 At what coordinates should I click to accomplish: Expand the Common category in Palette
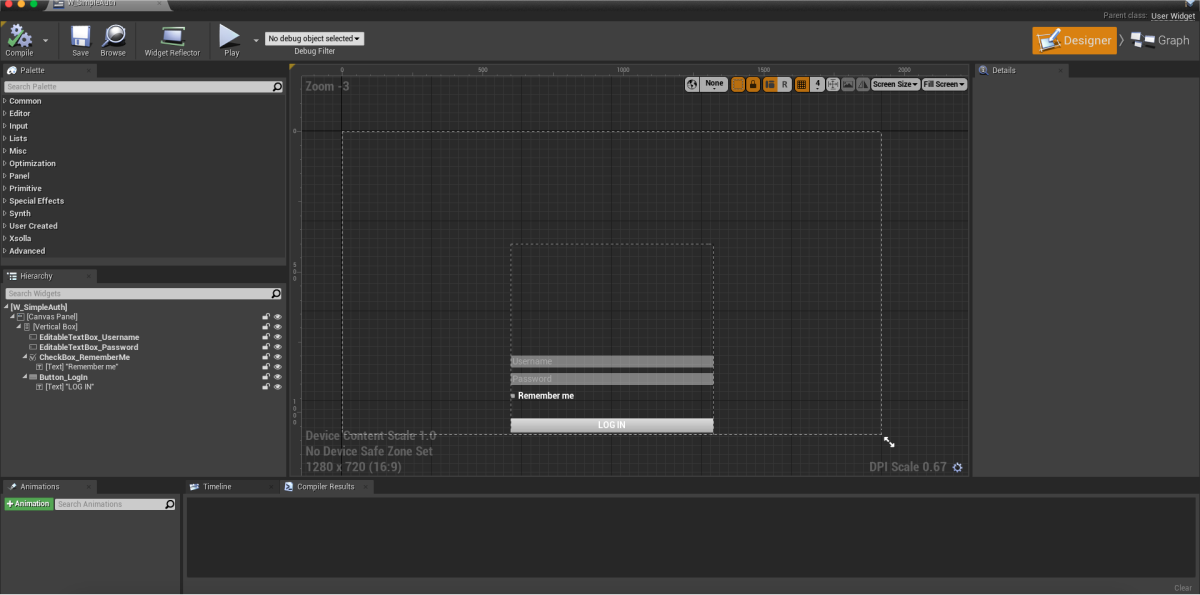[25, 101]
